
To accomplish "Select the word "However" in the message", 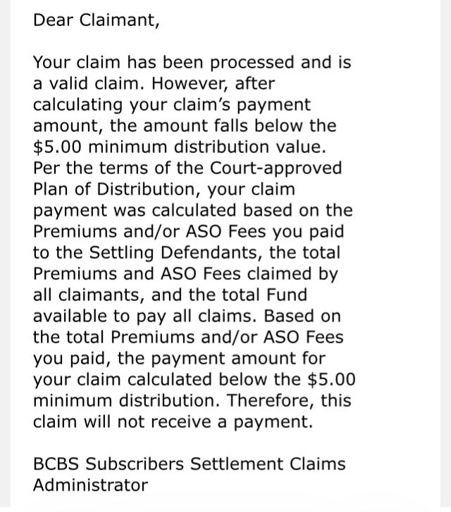I will (189, 83).
